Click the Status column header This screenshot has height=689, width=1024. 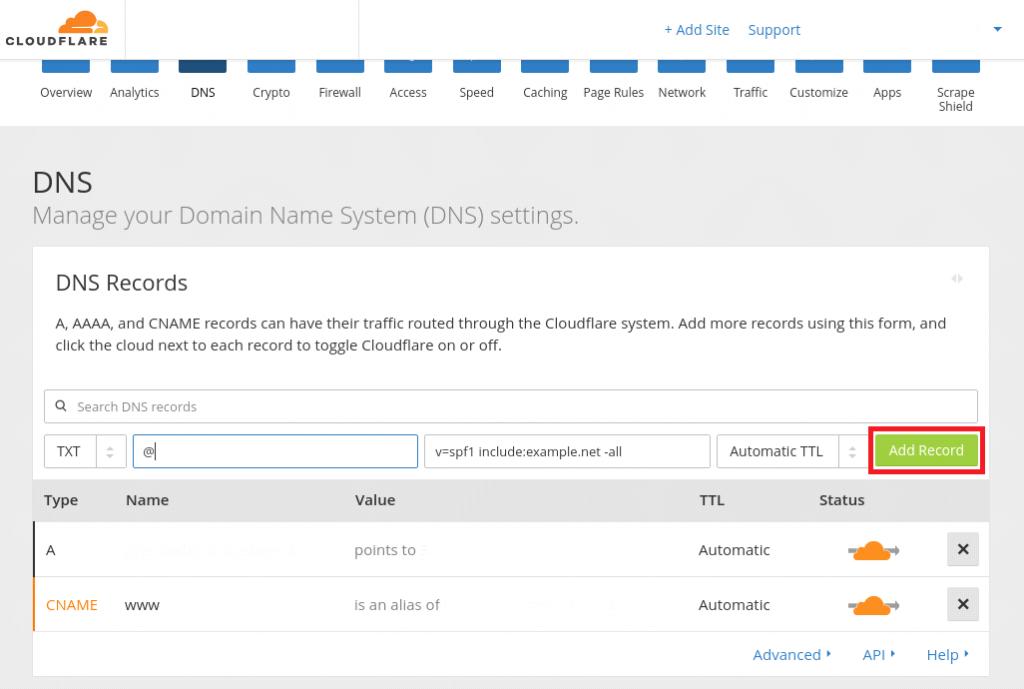842,500
